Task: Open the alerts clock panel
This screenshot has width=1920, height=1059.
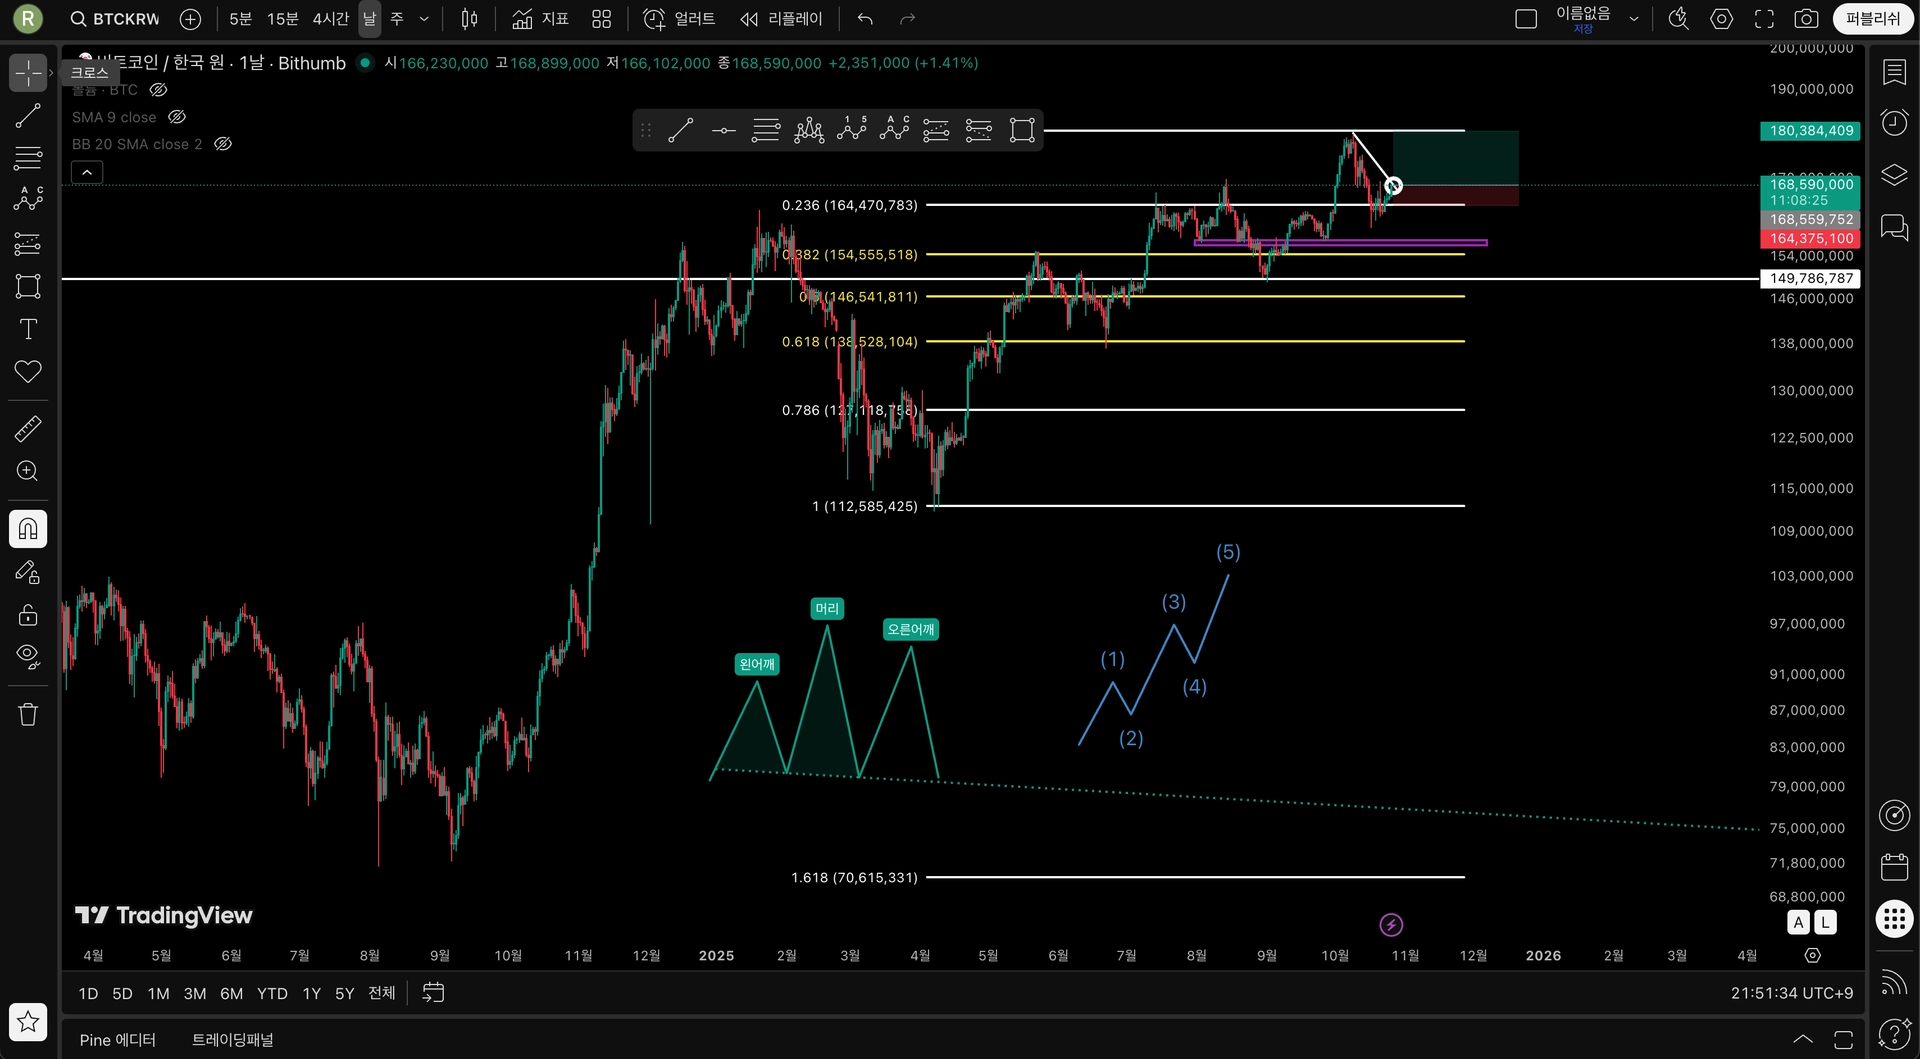Action: [1894, 123]
